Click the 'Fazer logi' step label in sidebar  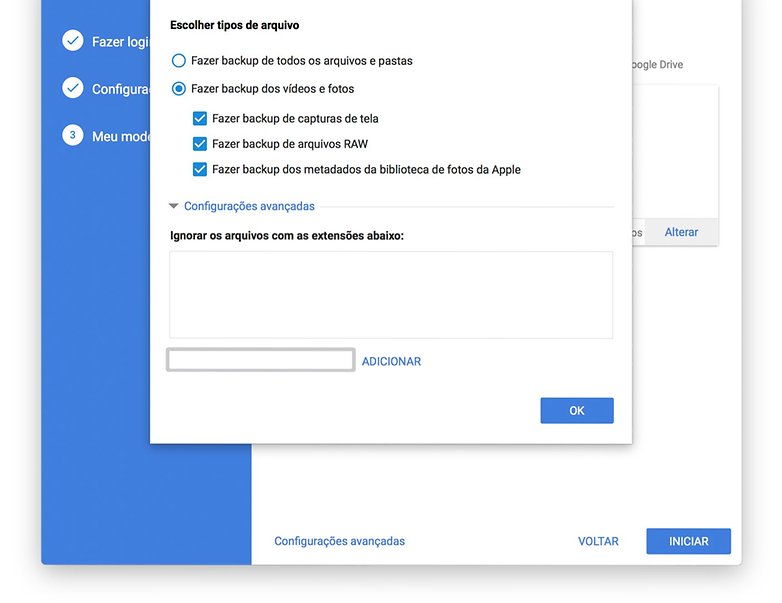(121, 42)
